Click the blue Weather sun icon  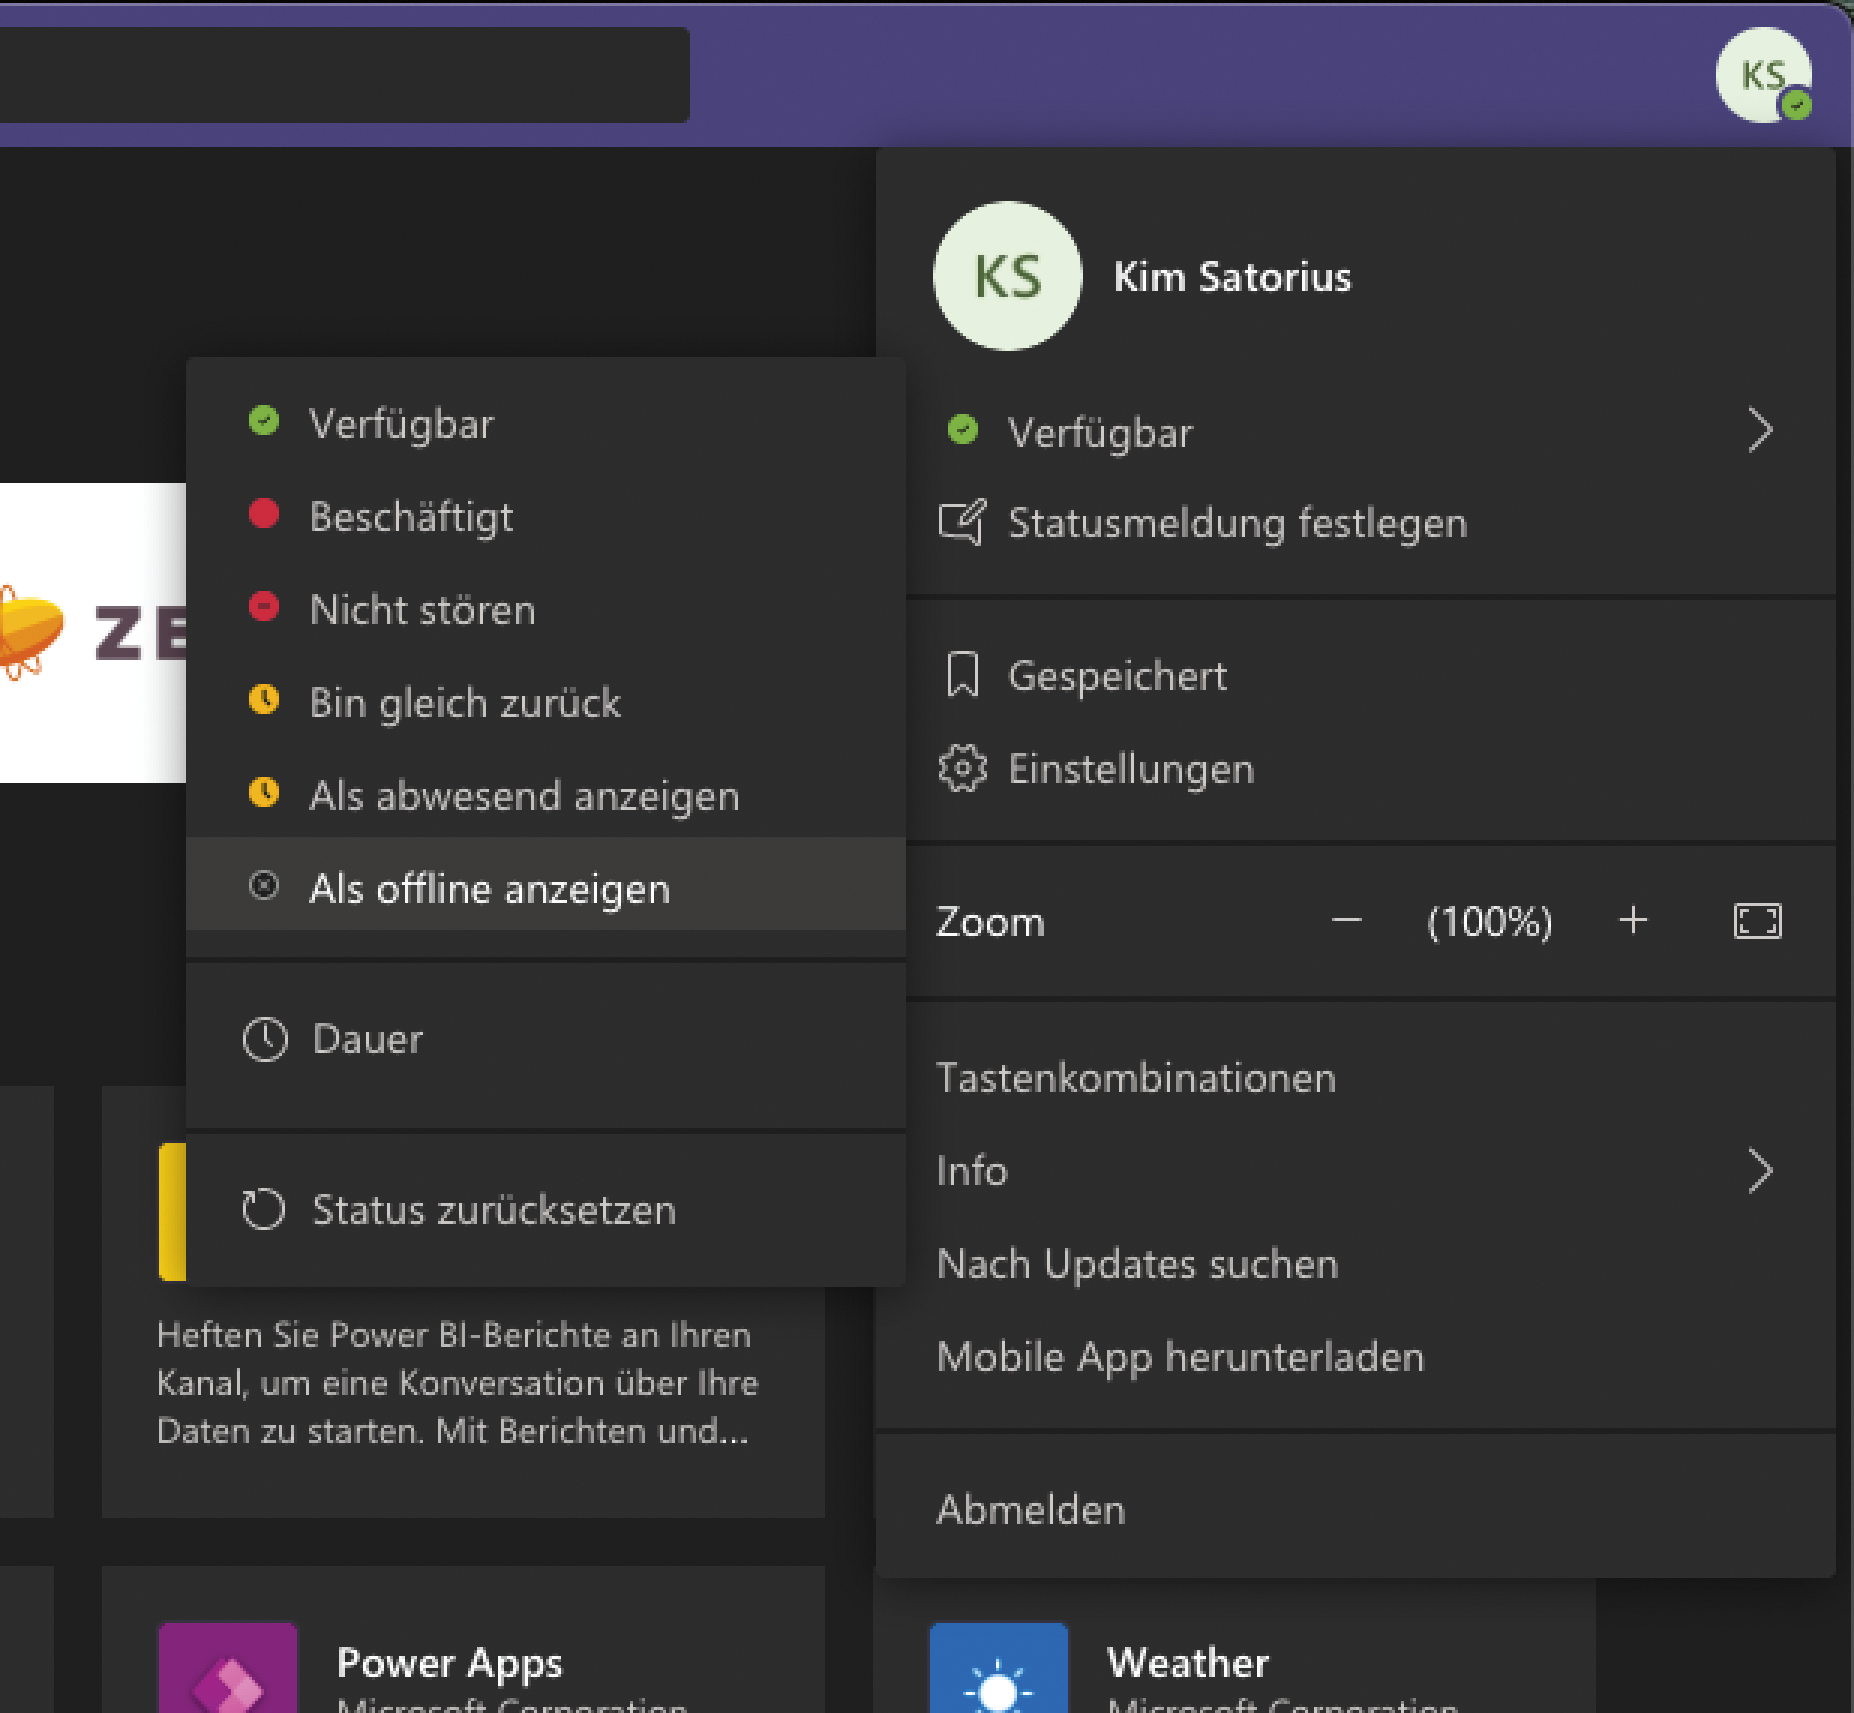[998, 1668]
